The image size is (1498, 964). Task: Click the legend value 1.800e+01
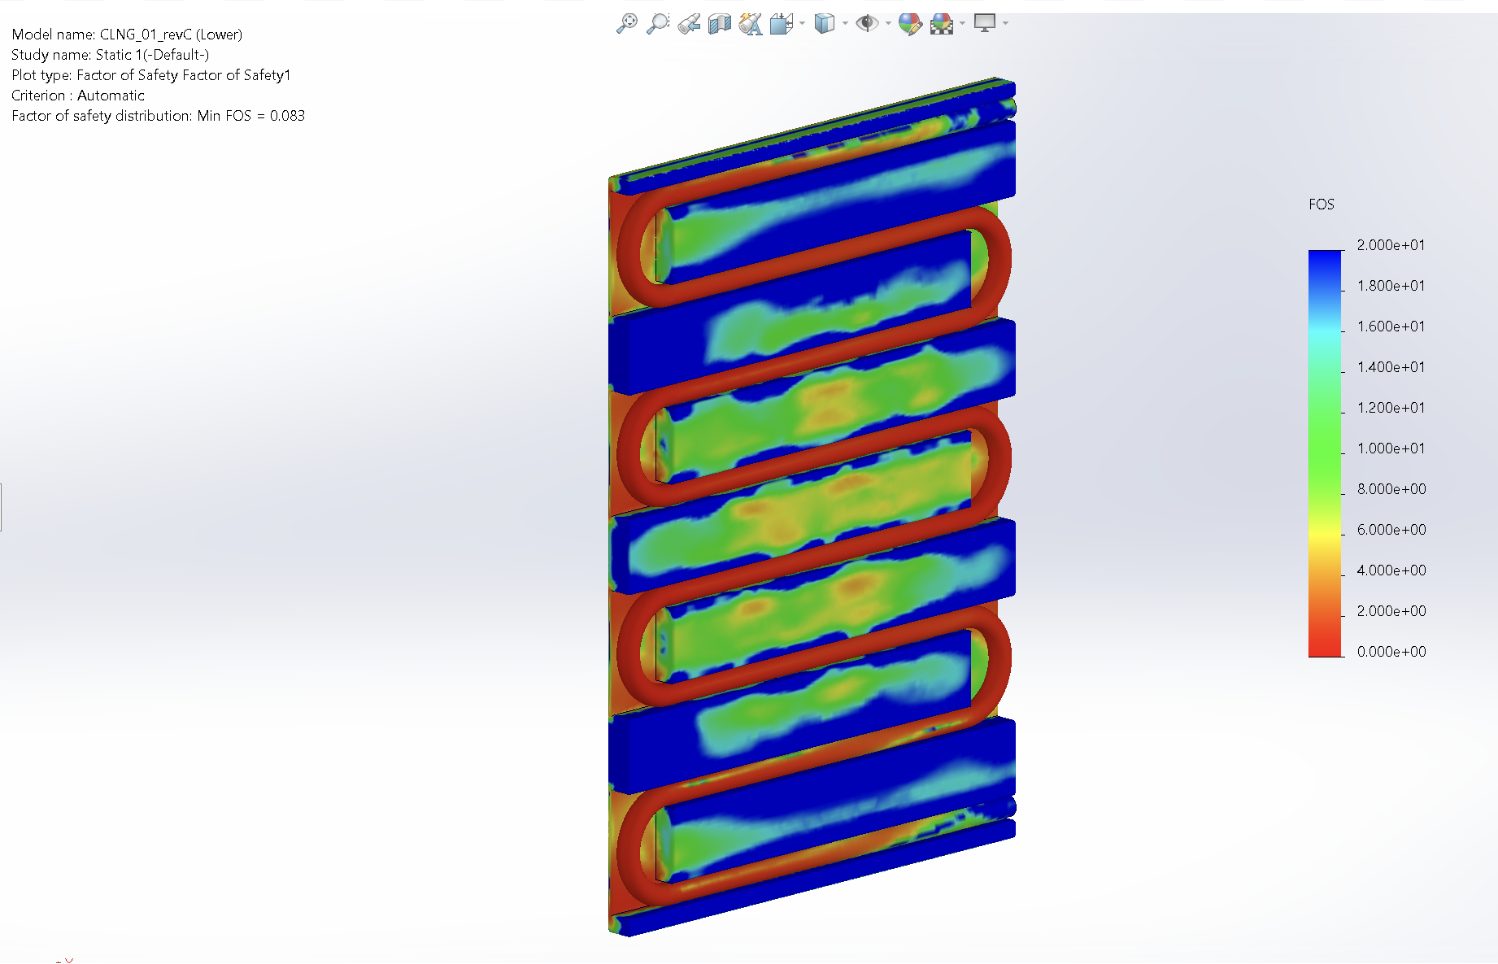tap(1391, 286)
